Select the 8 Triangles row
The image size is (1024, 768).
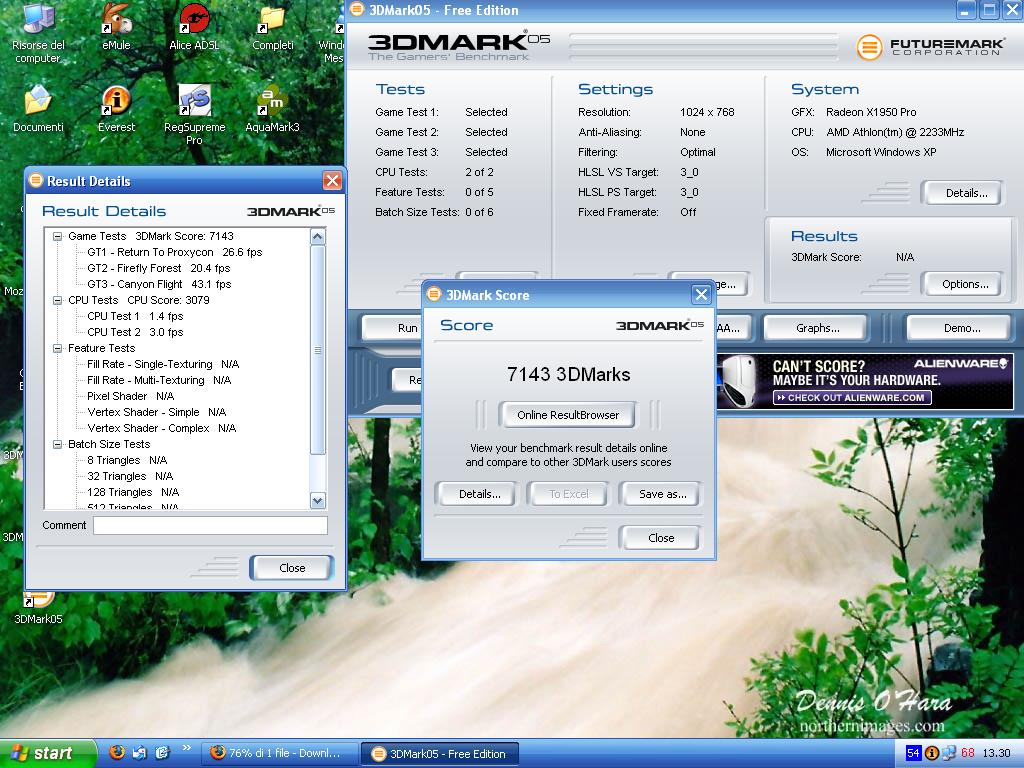127,460
